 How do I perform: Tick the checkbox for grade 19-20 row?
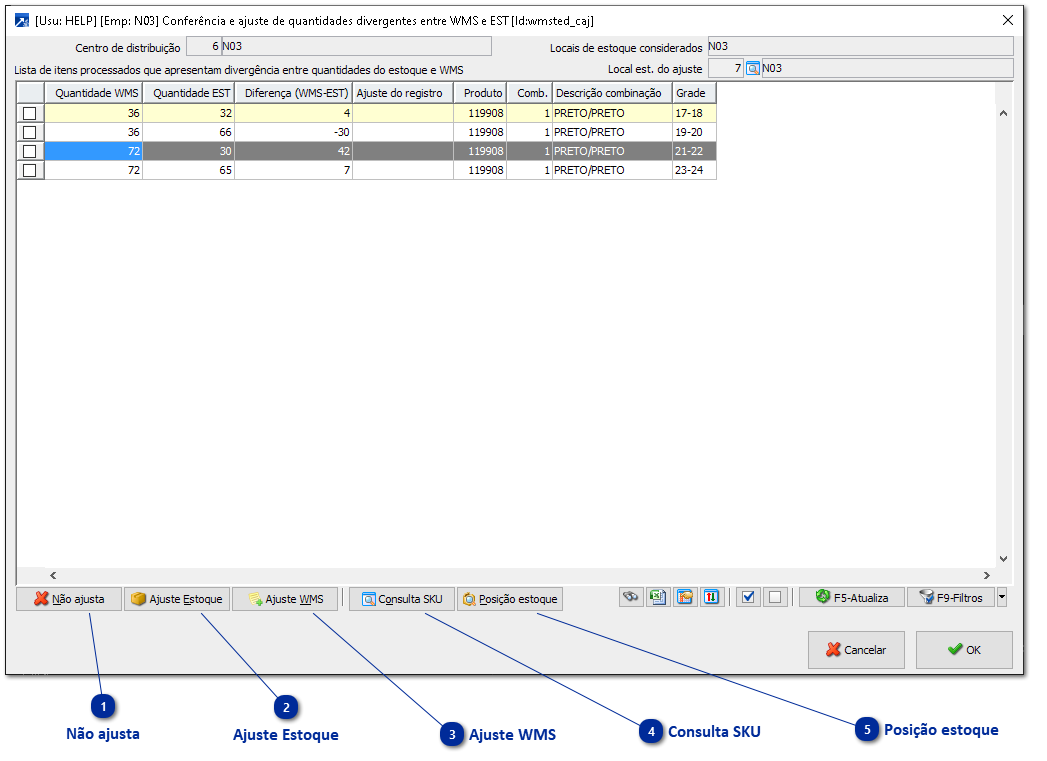tap(29, 132)
